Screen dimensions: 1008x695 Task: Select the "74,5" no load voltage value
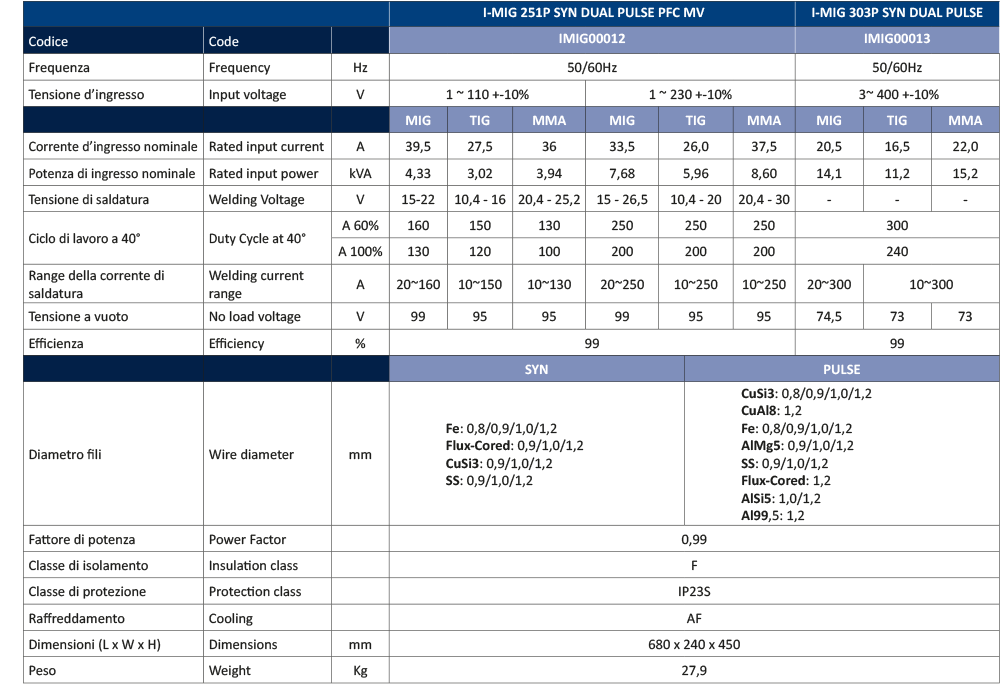(829, 316)
